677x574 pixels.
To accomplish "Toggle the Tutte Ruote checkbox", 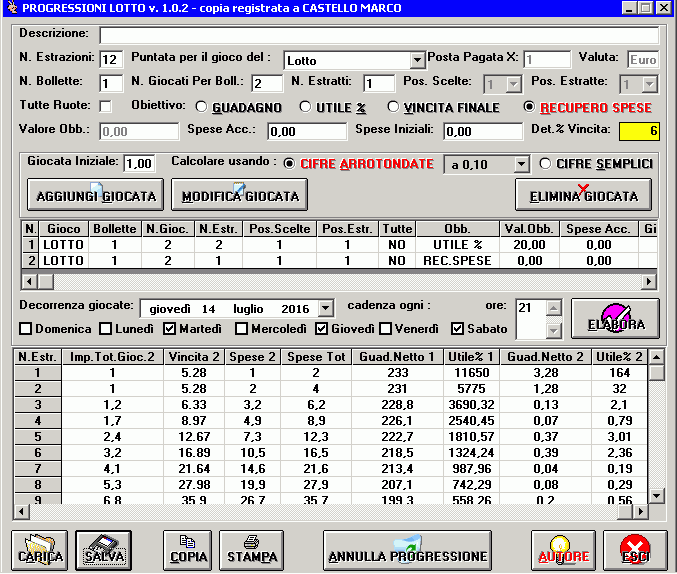I will tap(105, 106).
